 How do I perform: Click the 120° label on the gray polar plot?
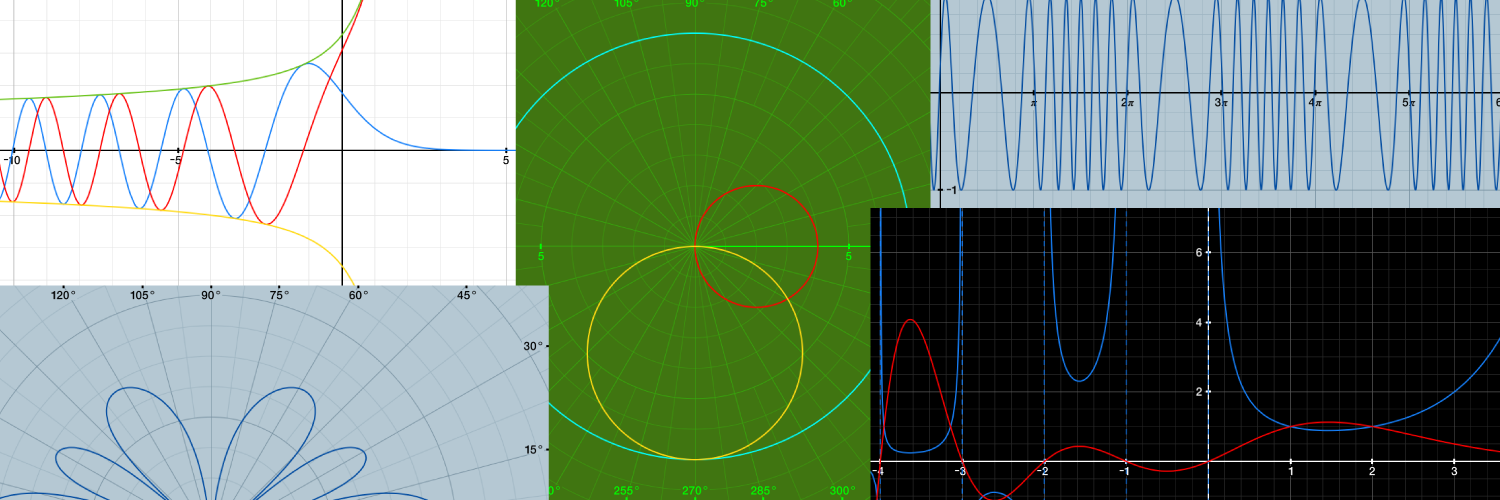[x=63, y=295]
